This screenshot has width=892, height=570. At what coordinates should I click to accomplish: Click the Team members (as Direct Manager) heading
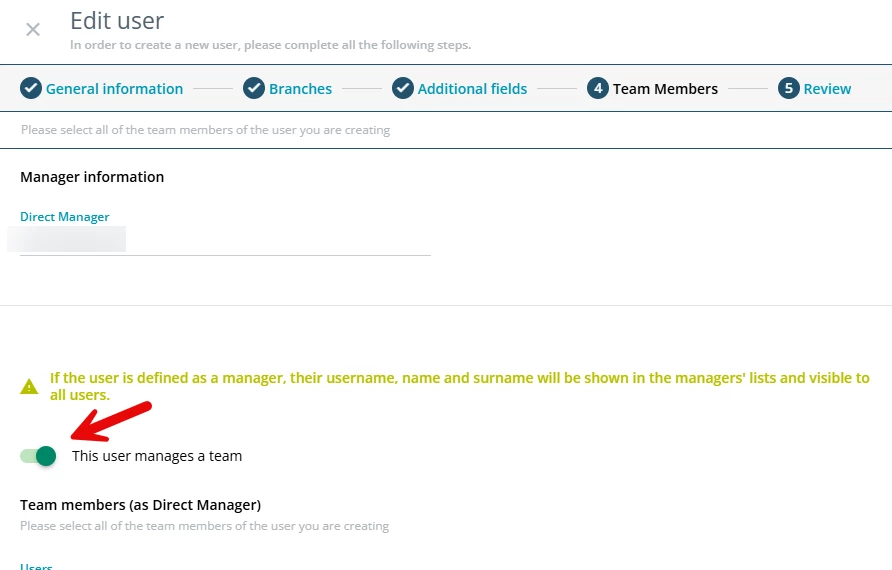point(140,505)
